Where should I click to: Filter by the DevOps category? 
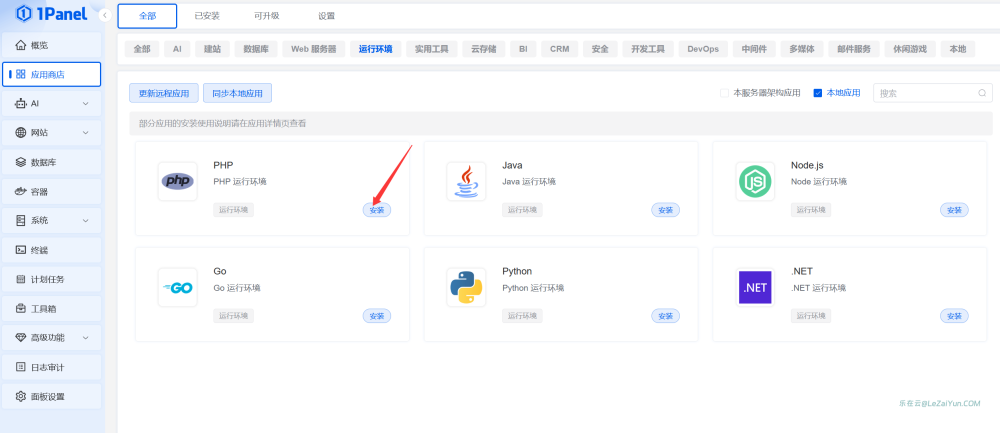tap(703, 49)
